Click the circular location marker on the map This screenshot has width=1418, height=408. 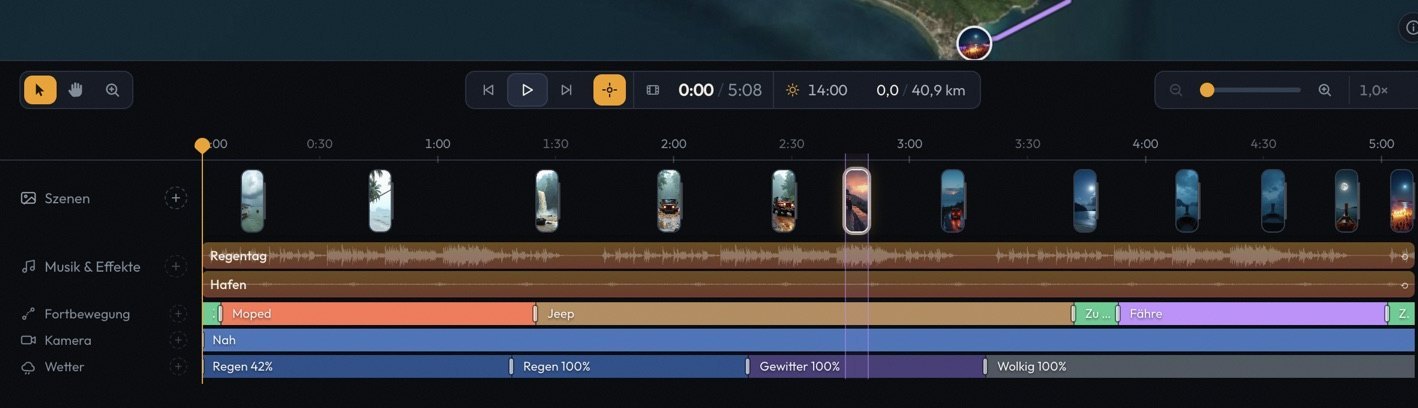(x=974, y=43)
